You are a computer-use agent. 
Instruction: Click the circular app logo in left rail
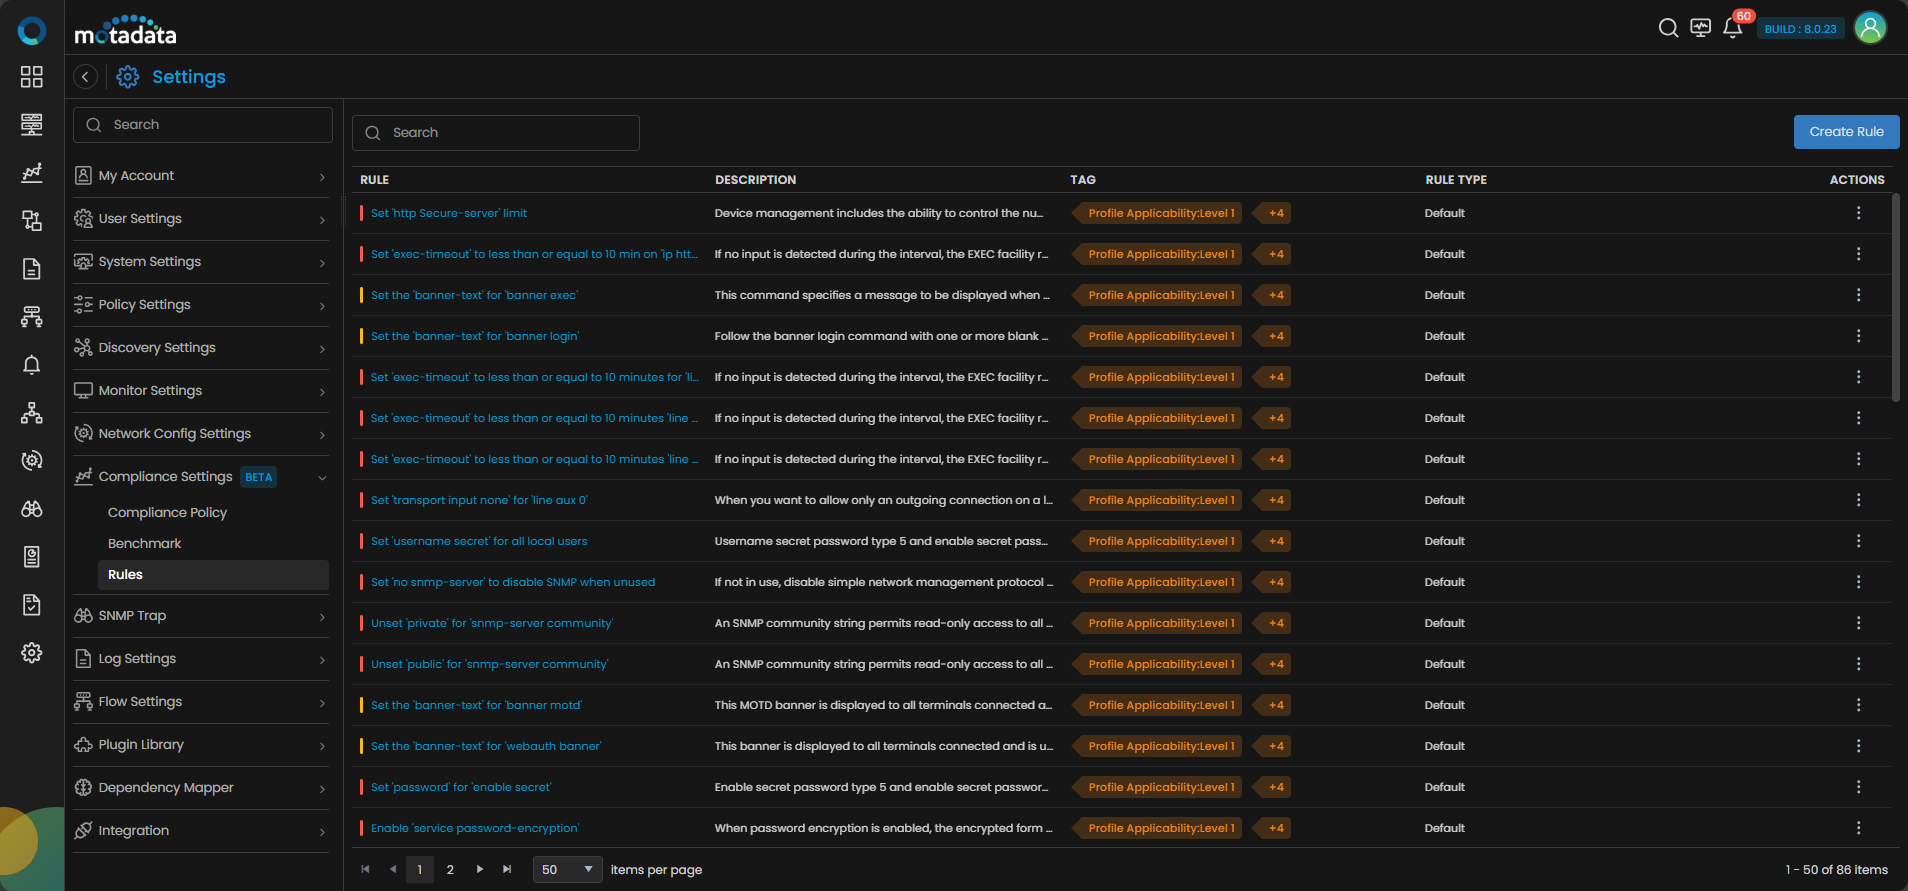pos(32,31)
